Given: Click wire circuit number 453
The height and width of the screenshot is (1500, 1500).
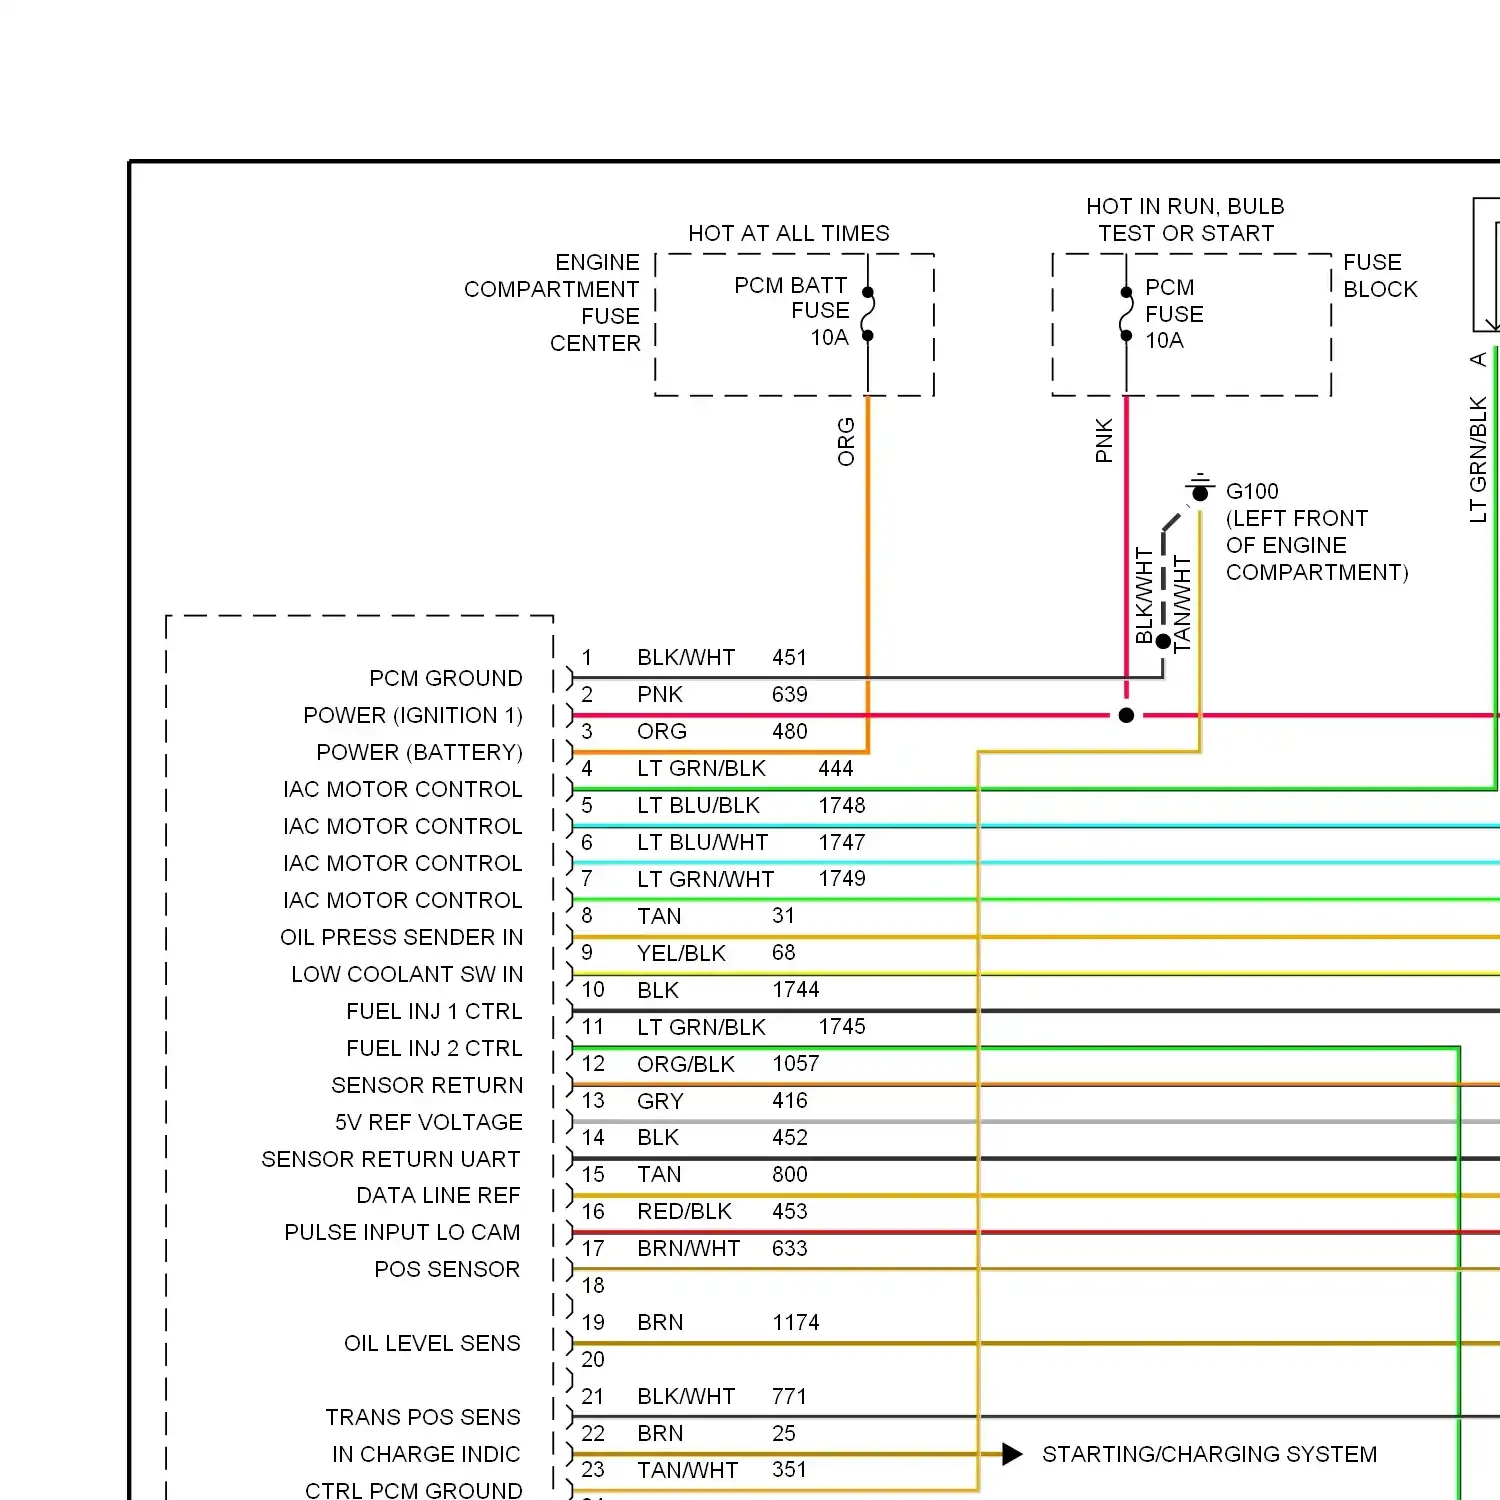Looking at the screenshot, I should pyautogui.click(x=789, y=1211).
